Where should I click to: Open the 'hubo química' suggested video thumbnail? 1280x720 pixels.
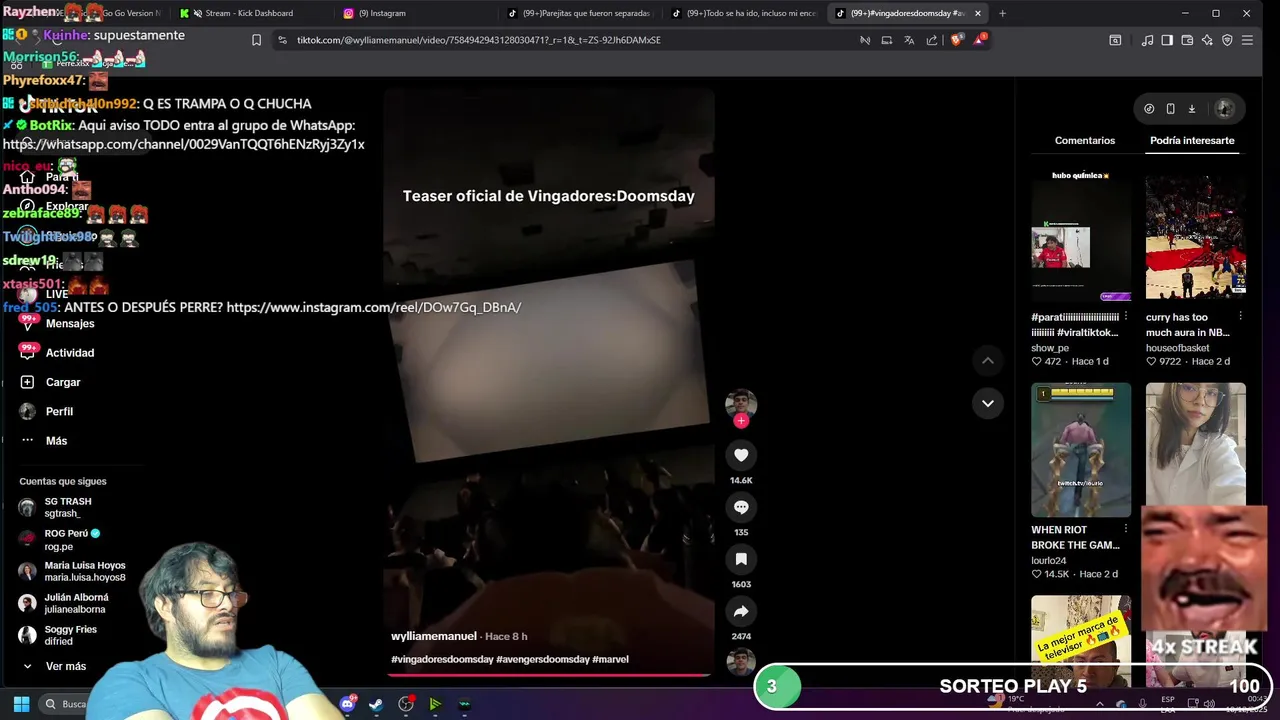[1081, 236]
